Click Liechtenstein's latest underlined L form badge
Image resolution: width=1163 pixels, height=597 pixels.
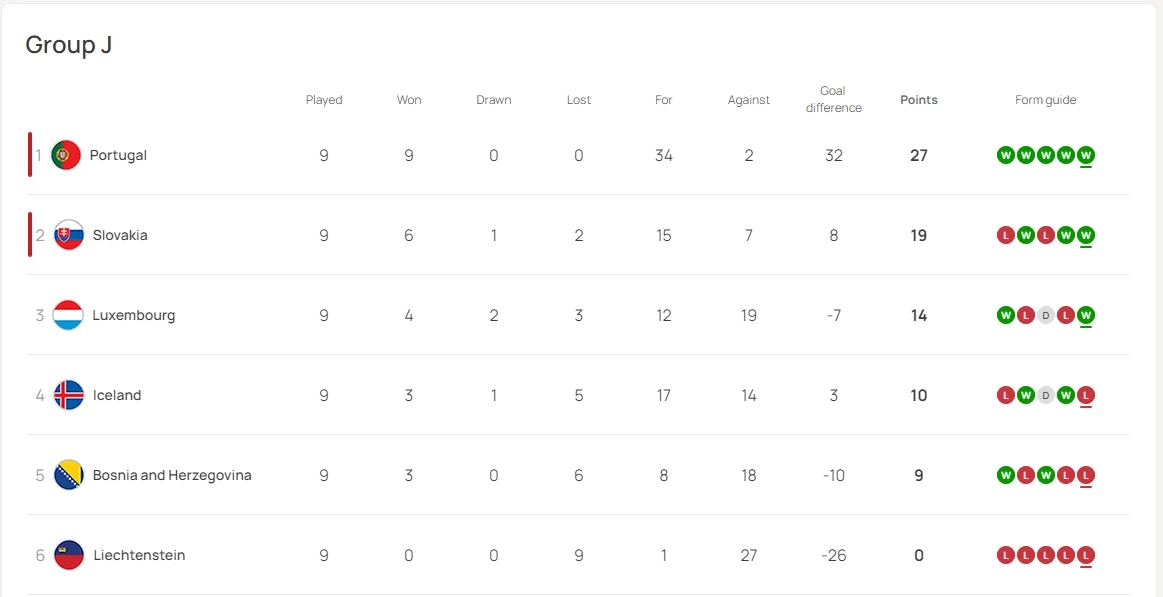[1086, 555]
